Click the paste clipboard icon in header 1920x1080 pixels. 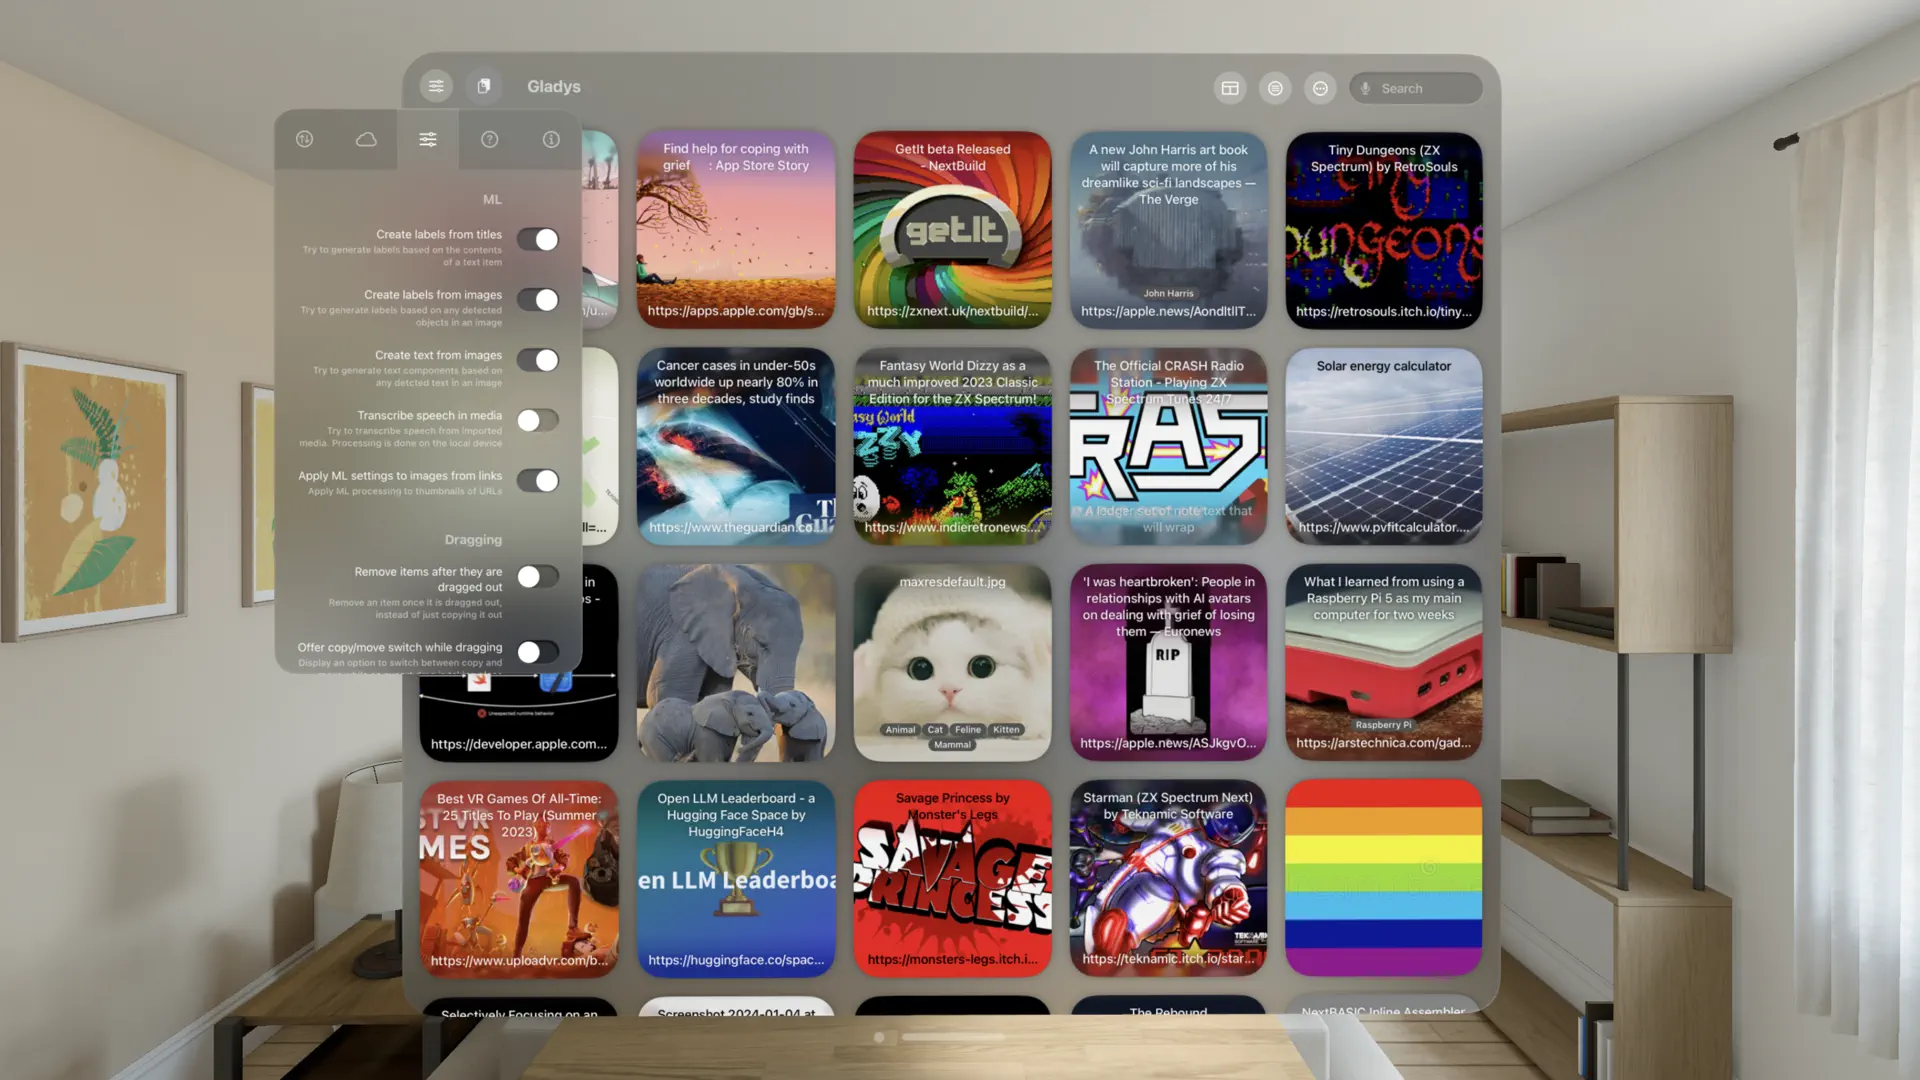point(484,86)
